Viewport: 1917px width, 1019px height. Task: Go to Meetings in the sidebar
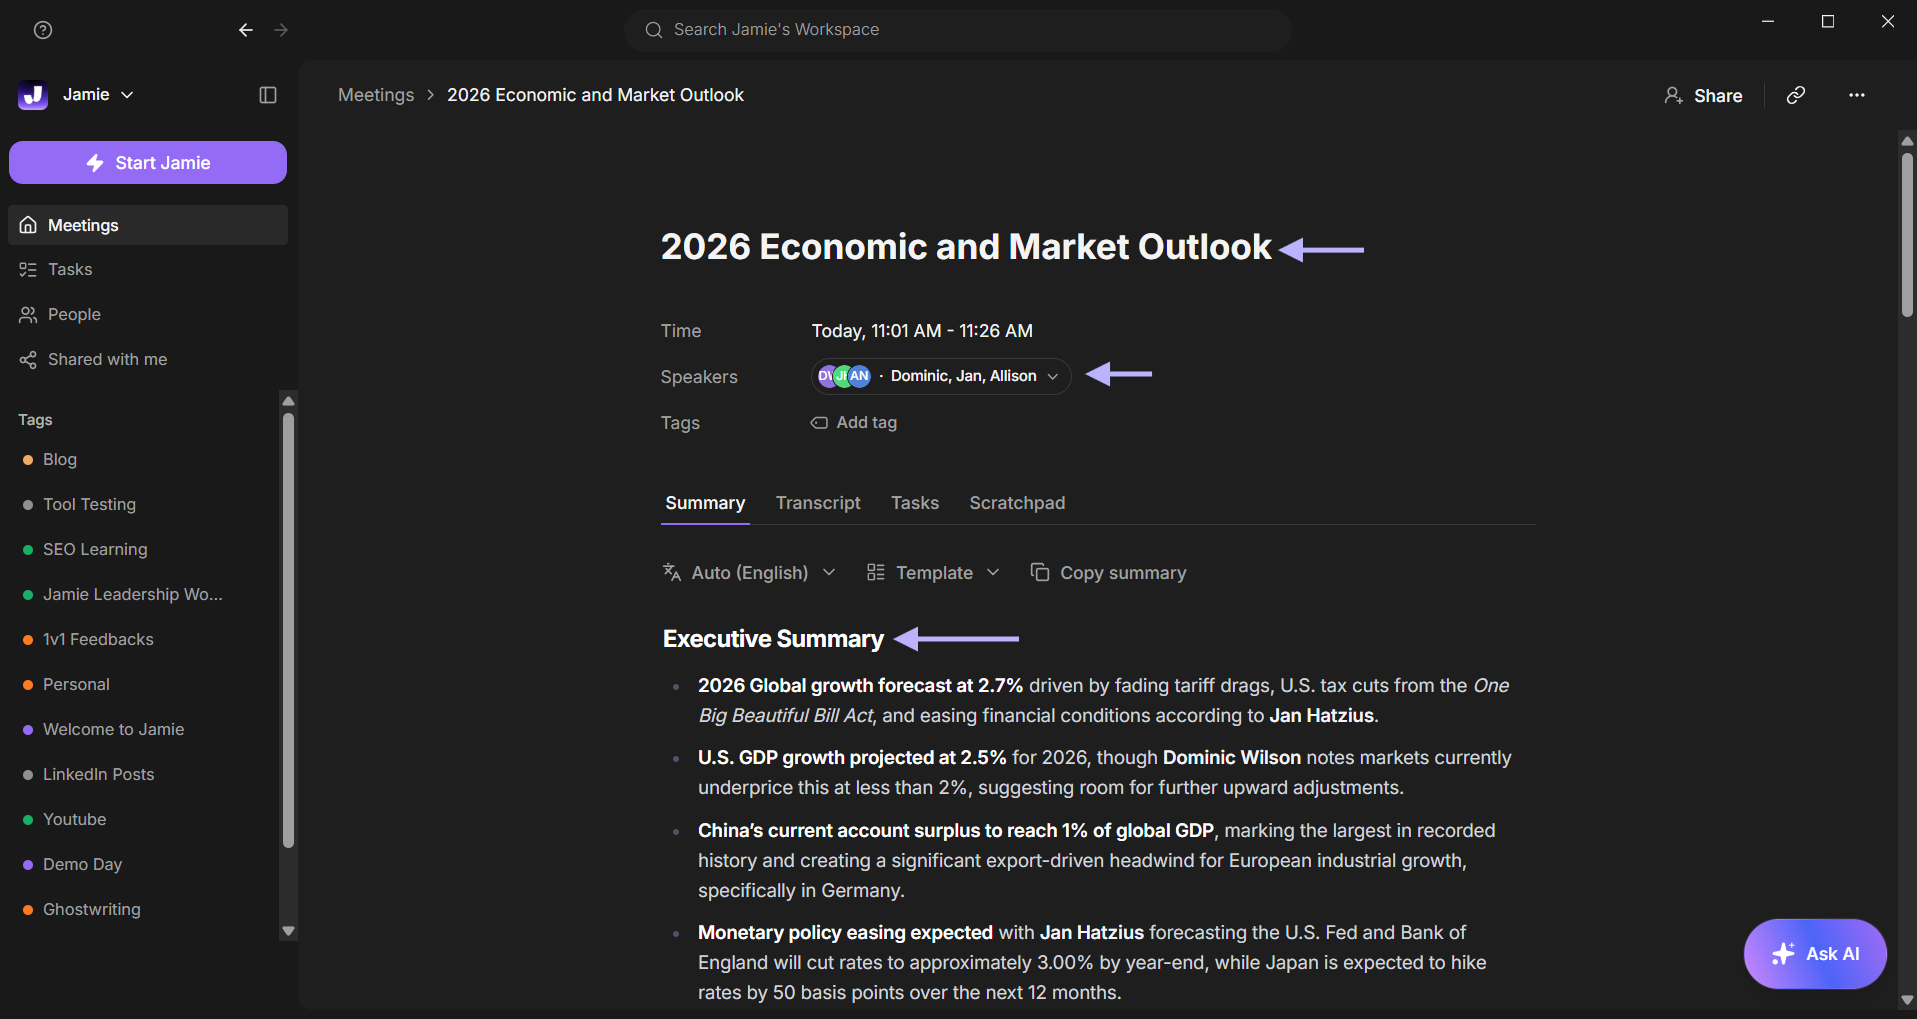[148, 225]
